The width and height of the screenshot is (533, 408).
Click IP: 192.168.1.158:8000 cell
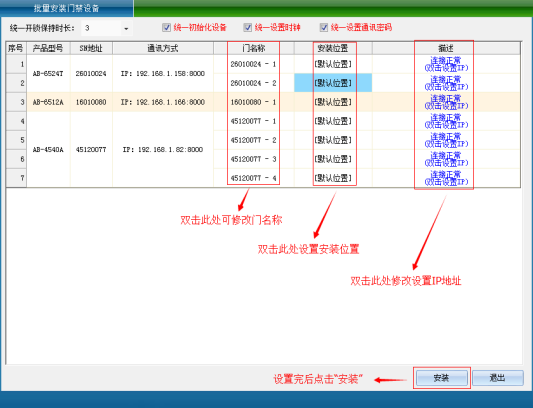point(163,73)
